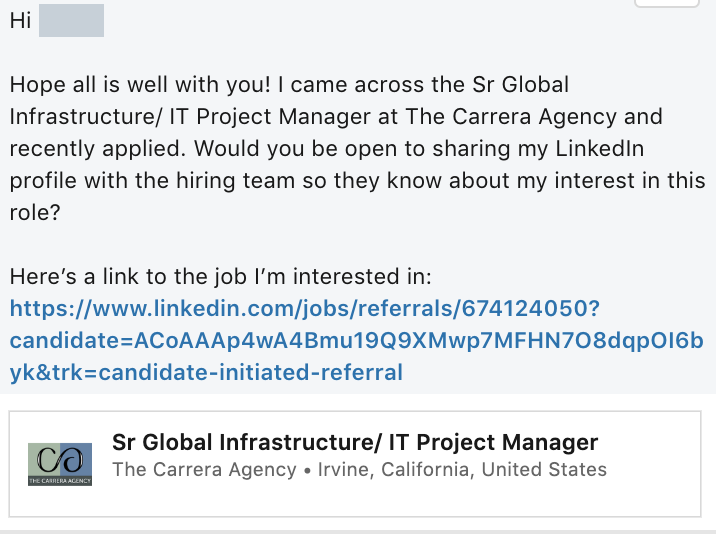Click The Carrera Agency company name in card
716x540 pixels.
(x=205, y=470)
